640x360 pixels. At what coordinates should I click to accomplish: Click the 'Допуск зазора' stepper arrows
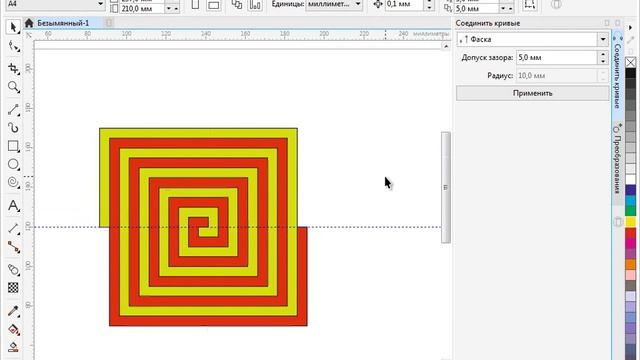(603, 58)
